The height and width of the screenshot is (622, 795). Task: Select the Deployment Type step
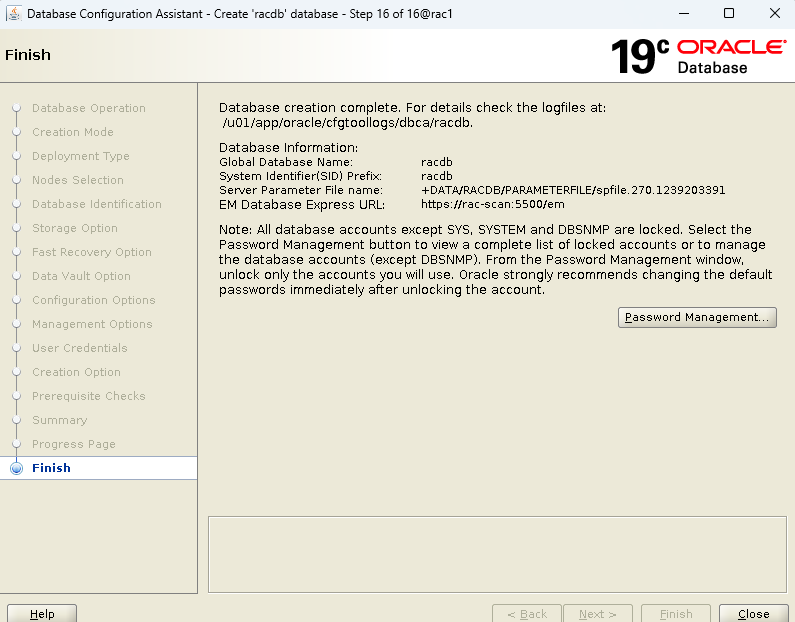pyautogui.click(x=81, y=156)
